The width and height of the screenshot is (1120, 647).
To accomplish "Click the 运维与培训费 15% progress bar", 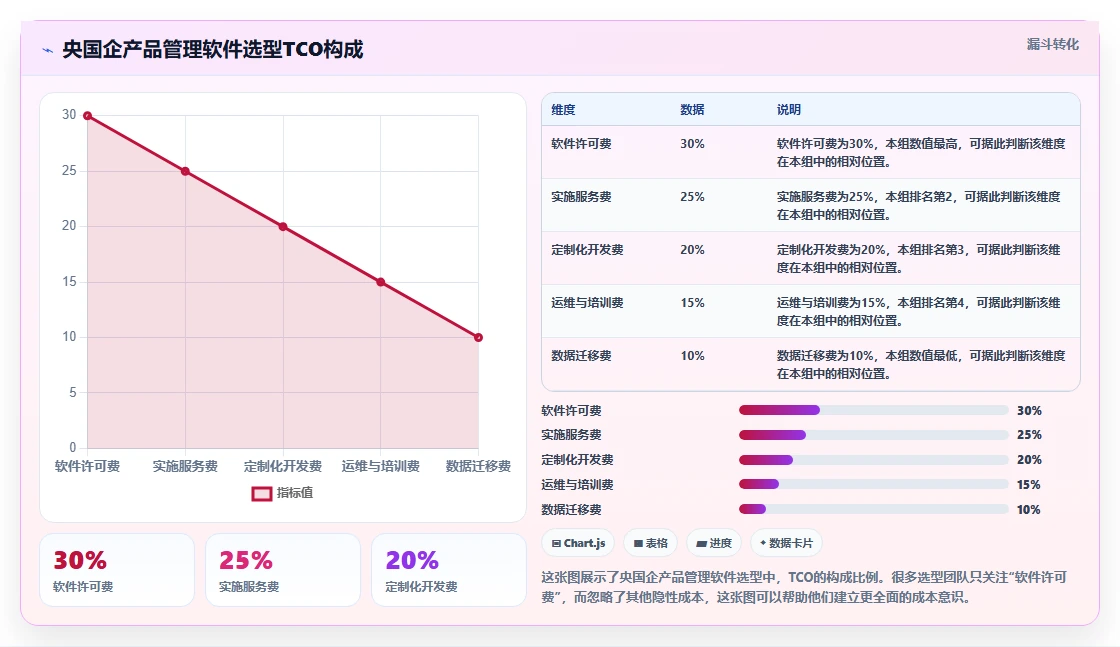I will coord(874,484).
